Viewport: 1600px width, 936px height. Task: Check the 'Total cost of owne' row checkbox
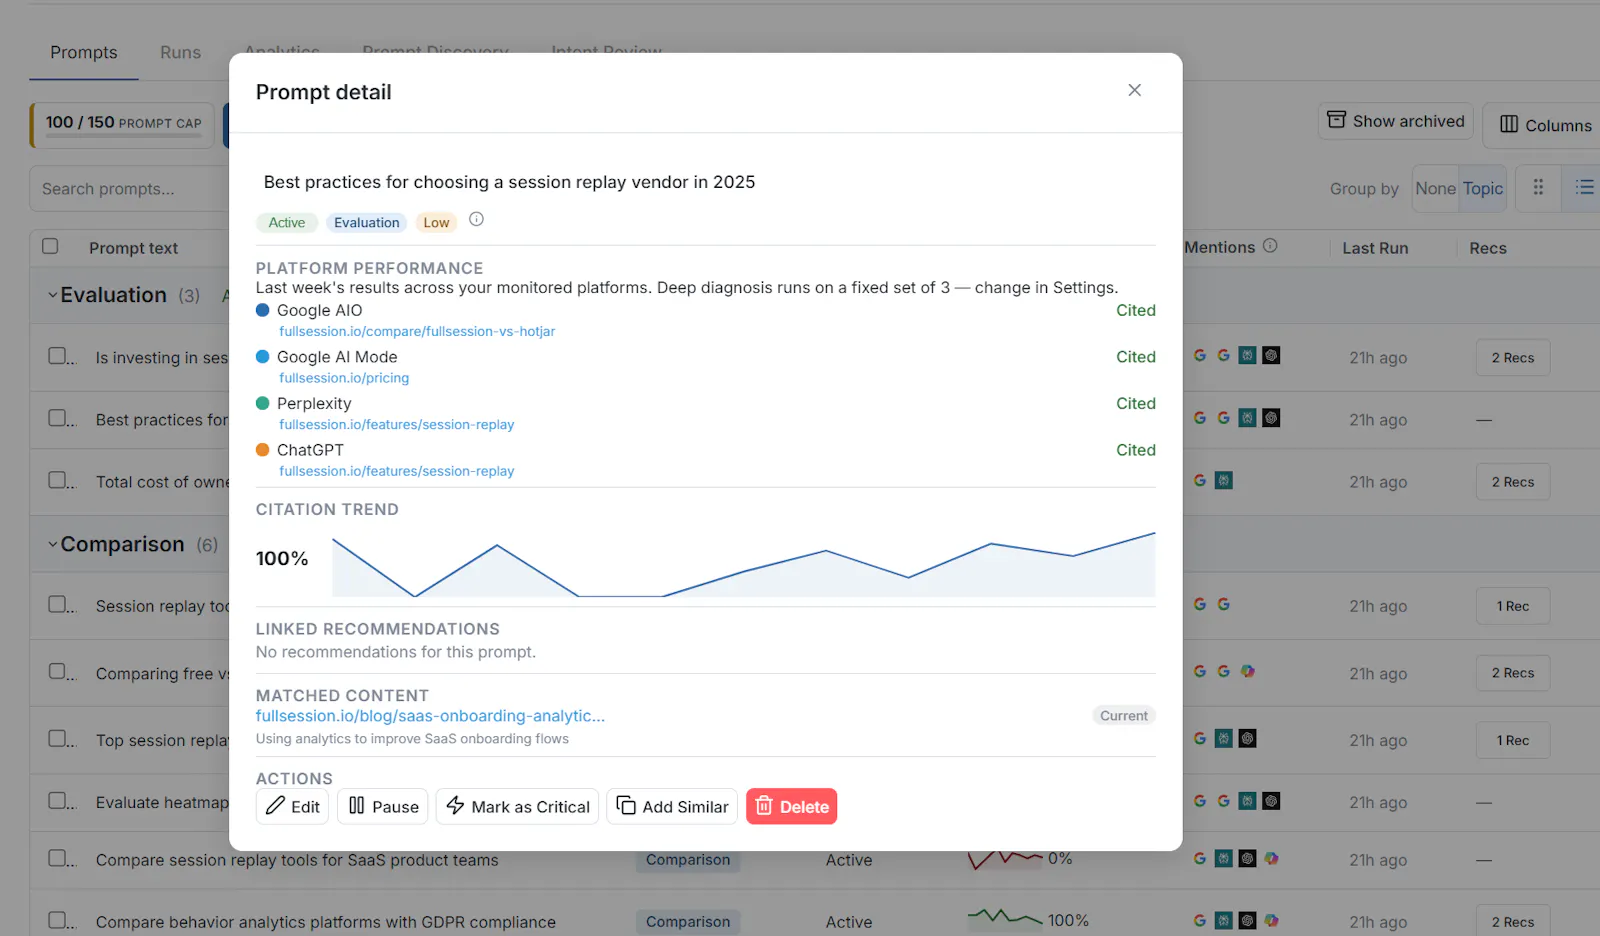[x=57, y=480]
